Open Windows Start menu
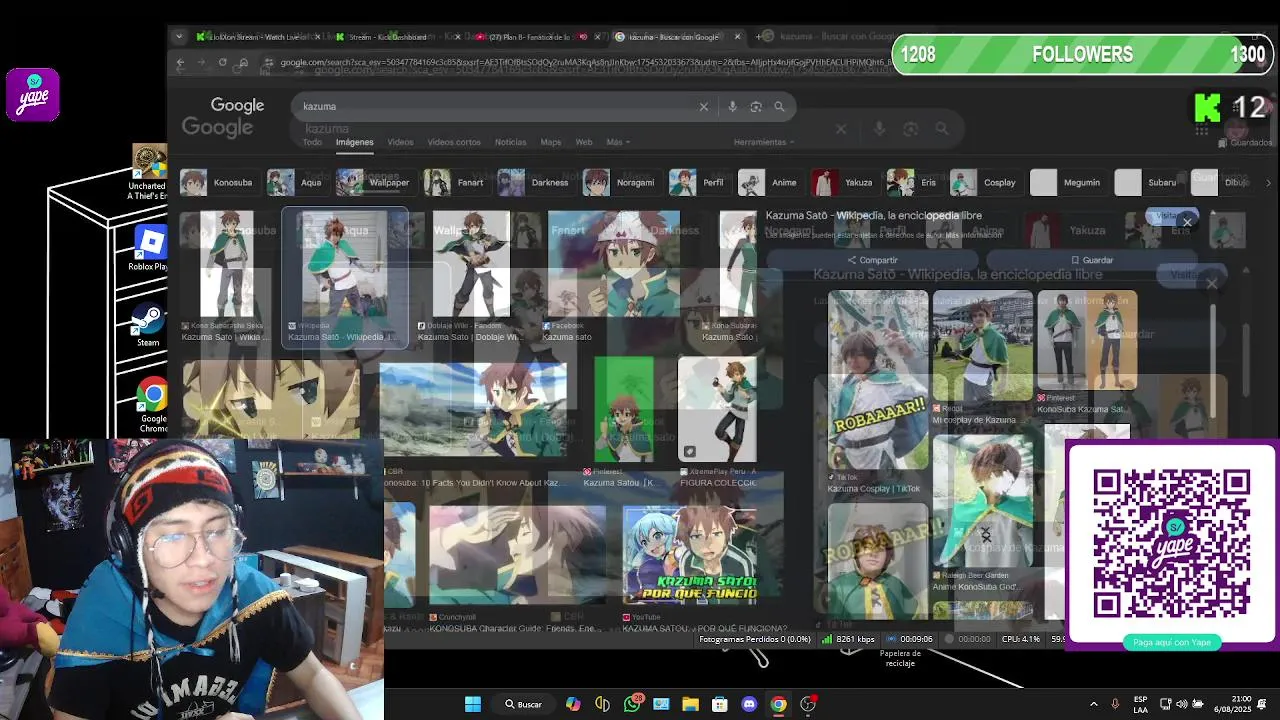Image resolution: width=1280 pixels, height=720 pixels. click(473, 704)
